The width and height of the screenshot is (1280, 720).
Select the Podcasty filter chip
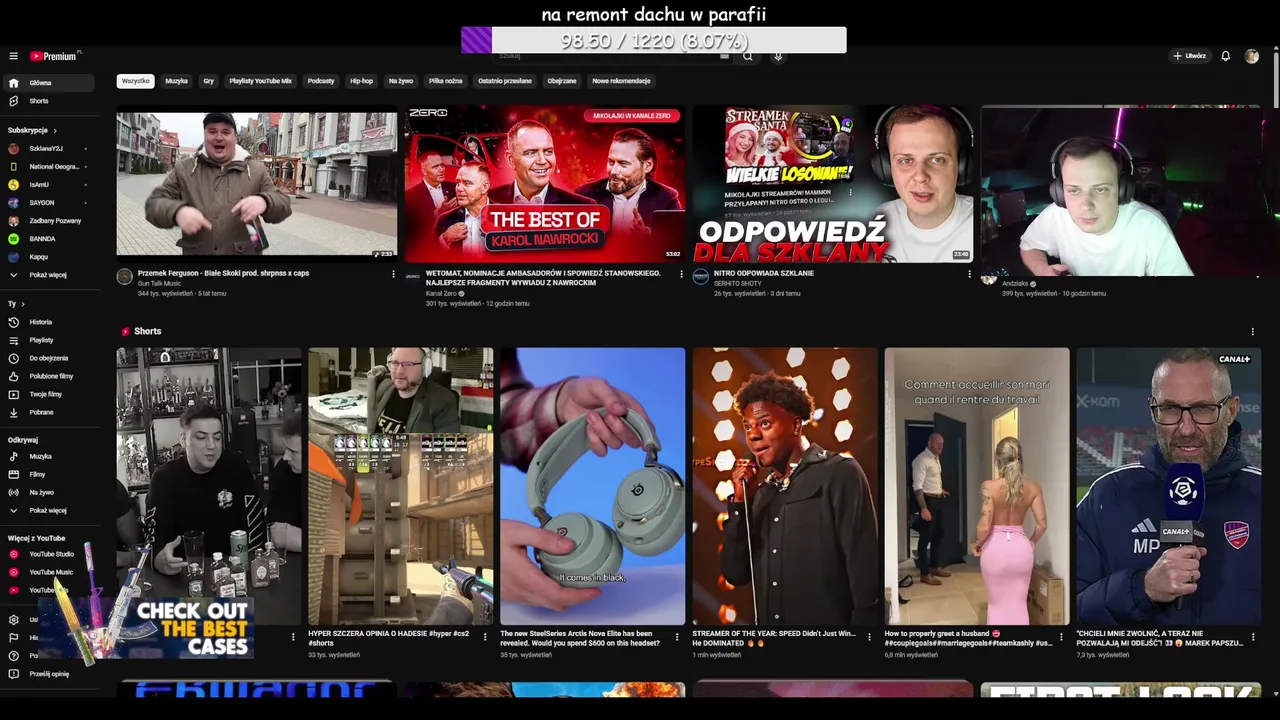[321, 81]
